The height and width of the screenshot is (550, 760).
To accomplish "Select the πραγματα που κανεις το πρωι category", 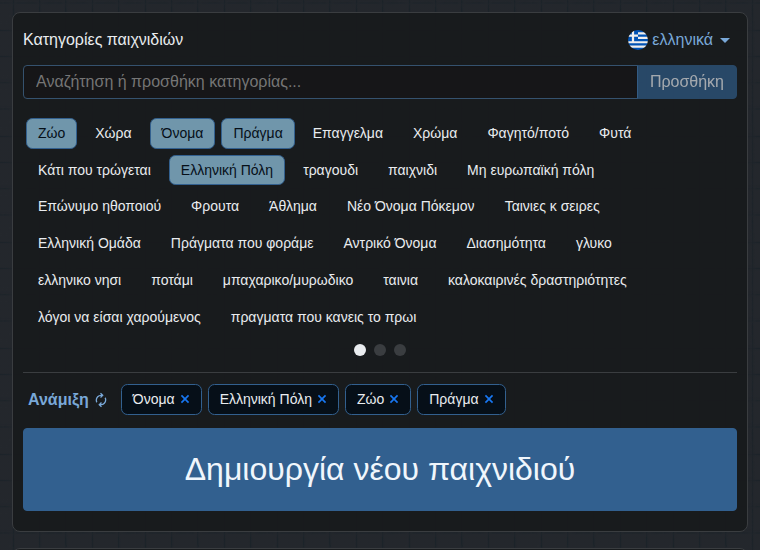I will tap(324, 317).
